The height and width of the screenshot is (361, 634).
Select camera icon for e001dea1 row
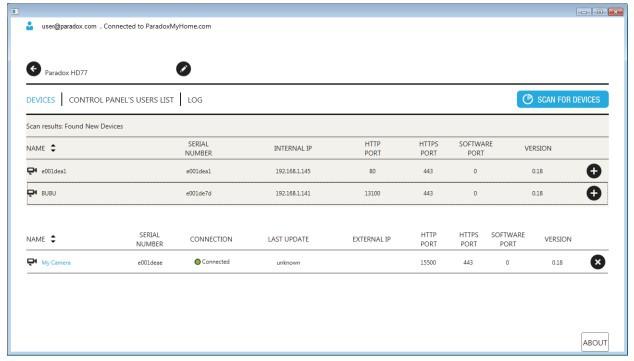(x=32, y=171)
